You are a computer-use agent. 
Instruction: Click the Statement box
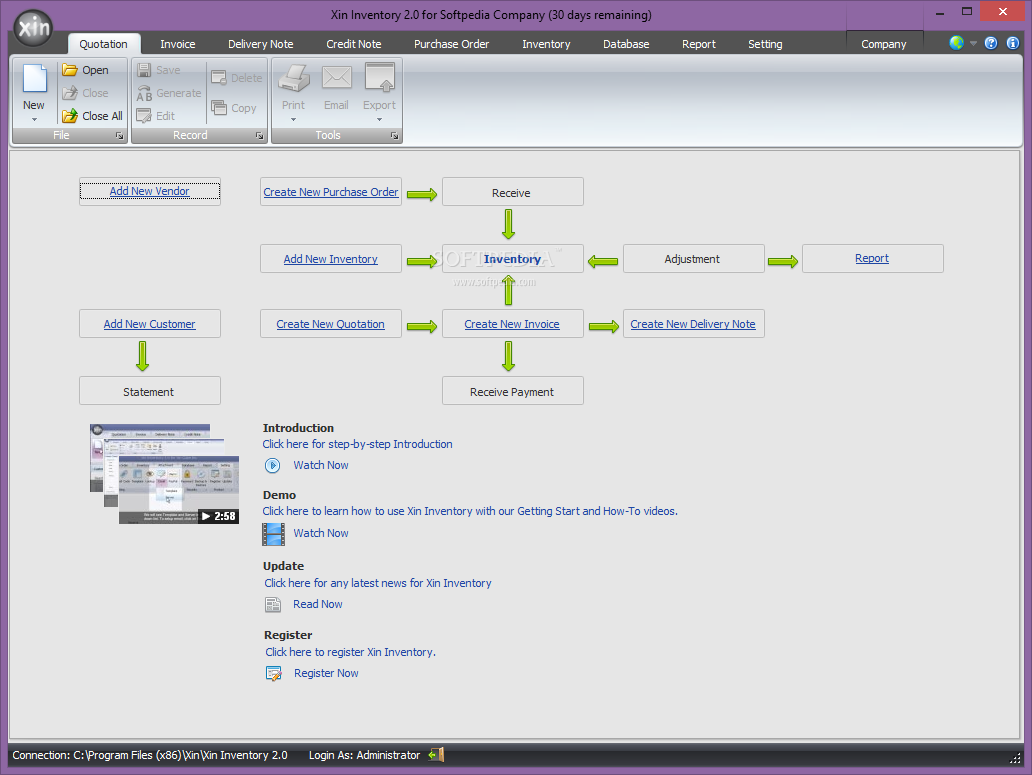click(x=149, y=391)
